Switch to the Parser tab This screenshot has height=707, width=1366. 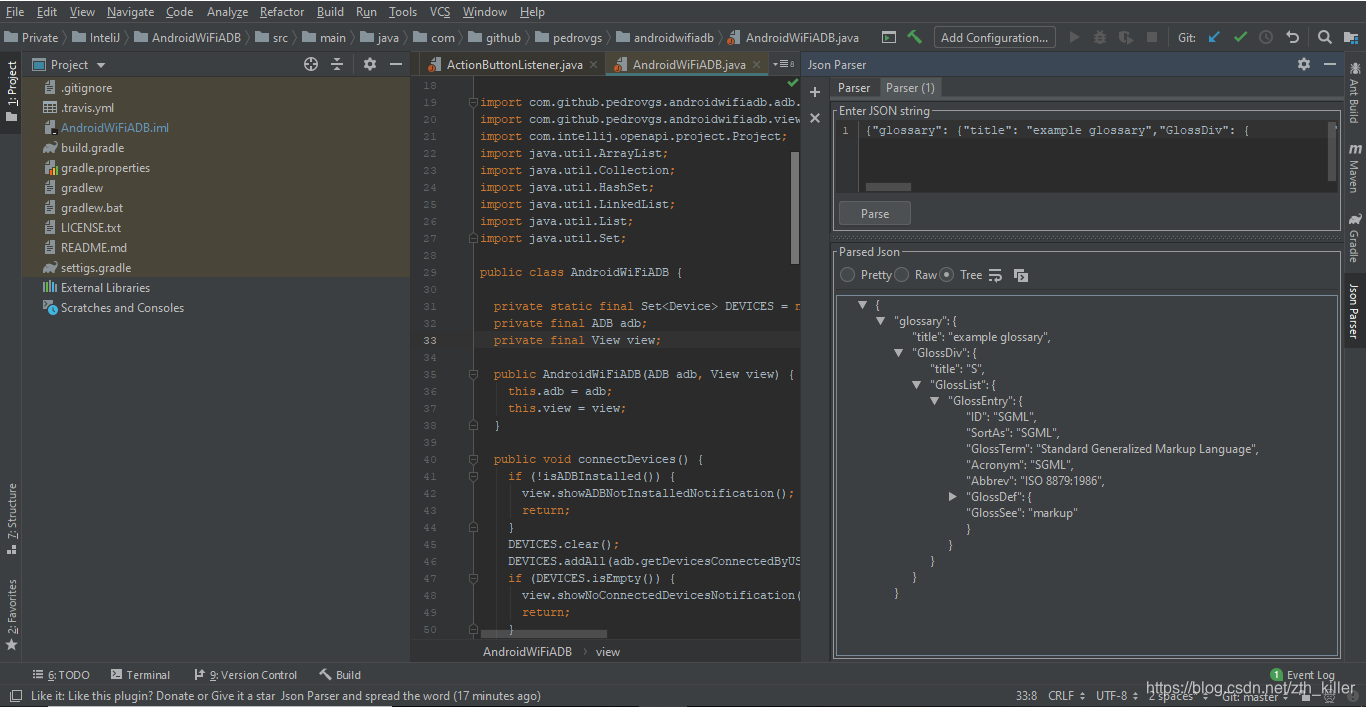[854, 88]
